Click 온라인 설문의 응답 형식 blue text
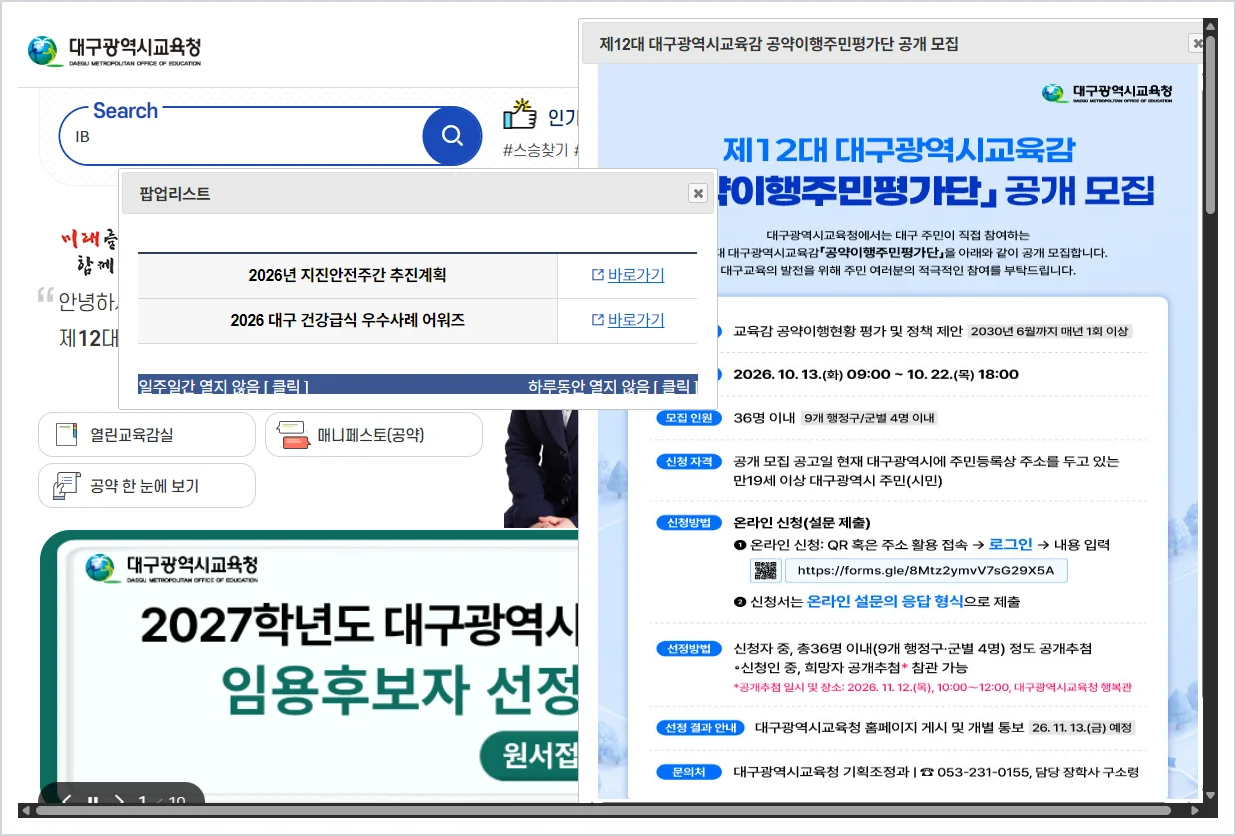This screenshot has height=836, width=1236. click(x=885, y=601)
